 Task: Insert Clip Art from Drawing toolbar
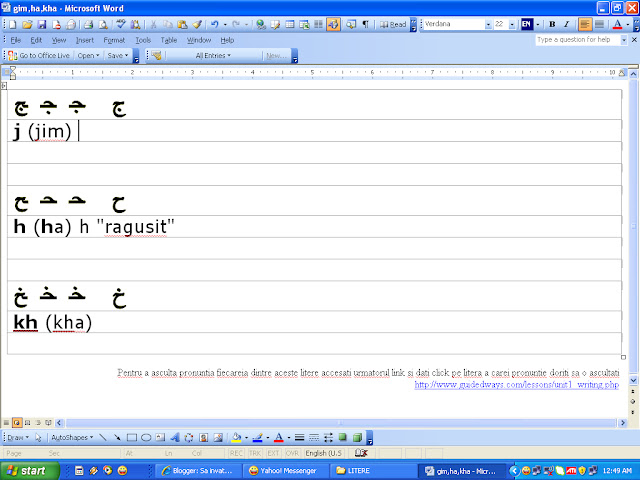tap(203, 438)
